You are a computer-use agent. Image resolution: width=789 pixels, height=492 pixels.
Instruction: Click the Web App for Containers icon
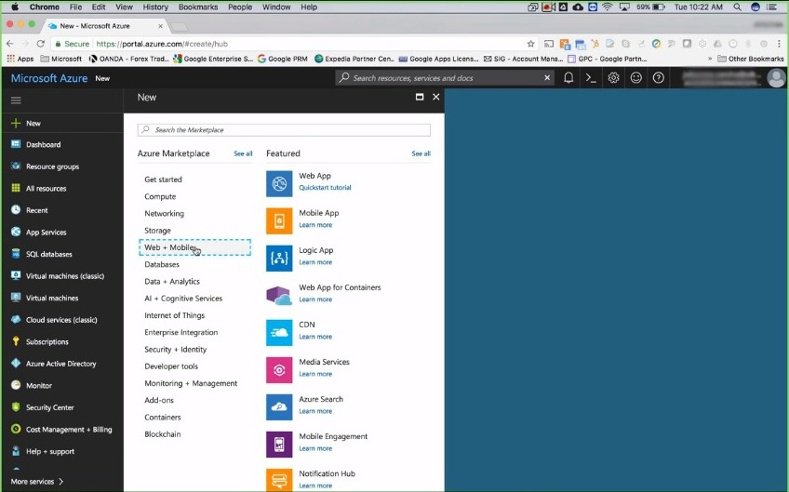click(279, 295)
